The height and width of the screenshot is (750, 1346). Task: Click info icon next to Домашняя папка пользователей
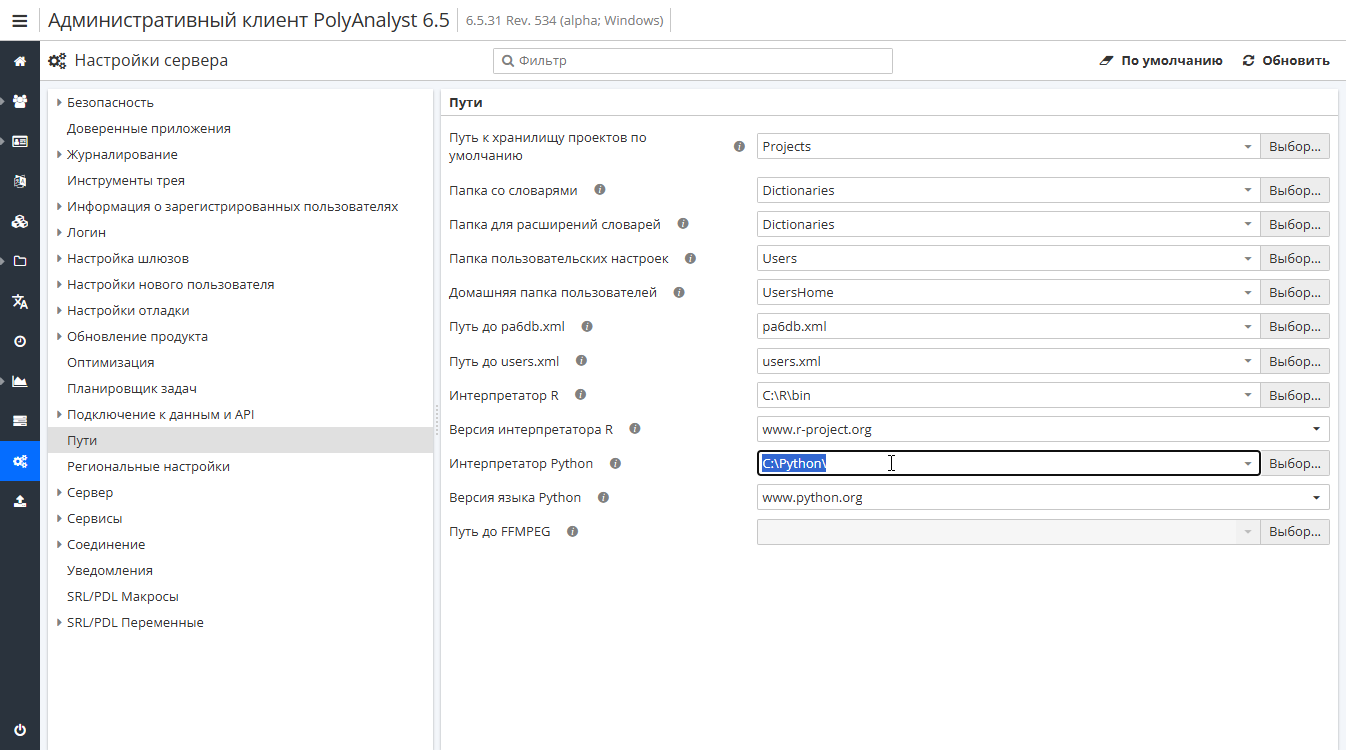coord(679,292)
